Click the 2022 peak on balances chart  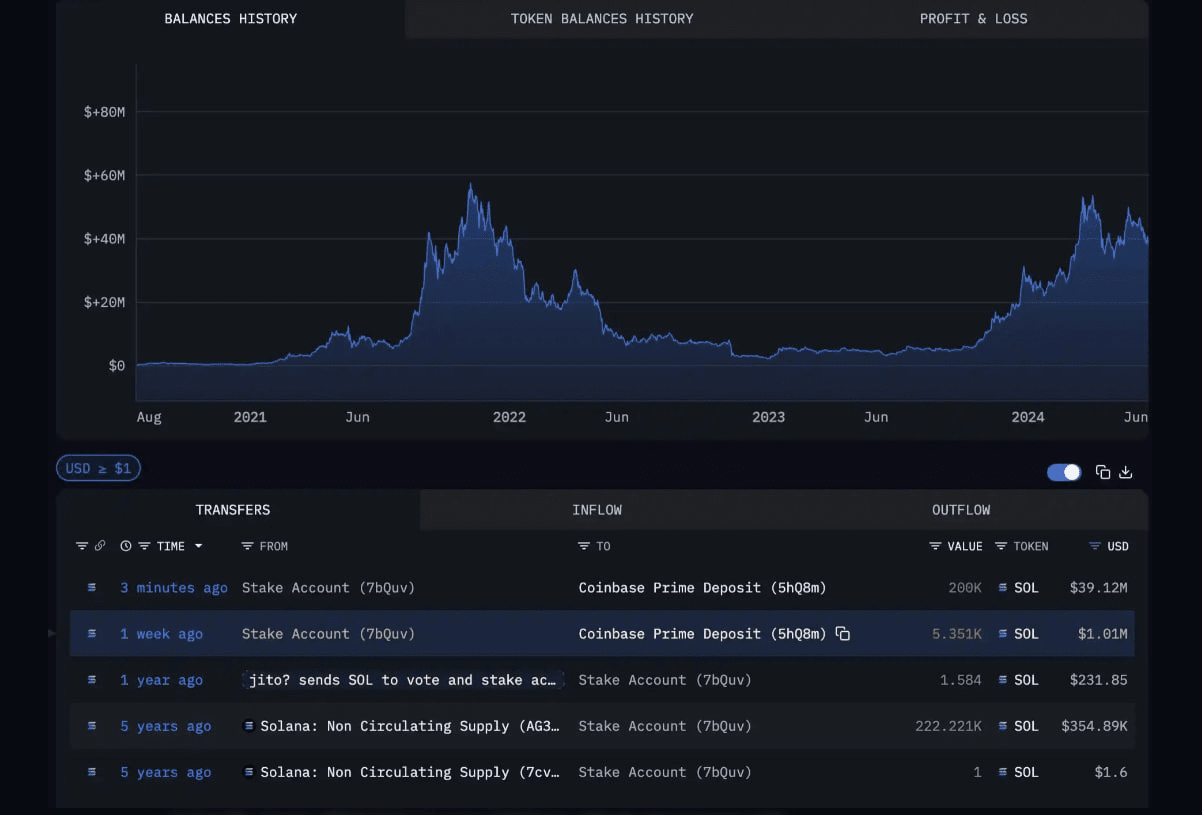coord(470,185)
